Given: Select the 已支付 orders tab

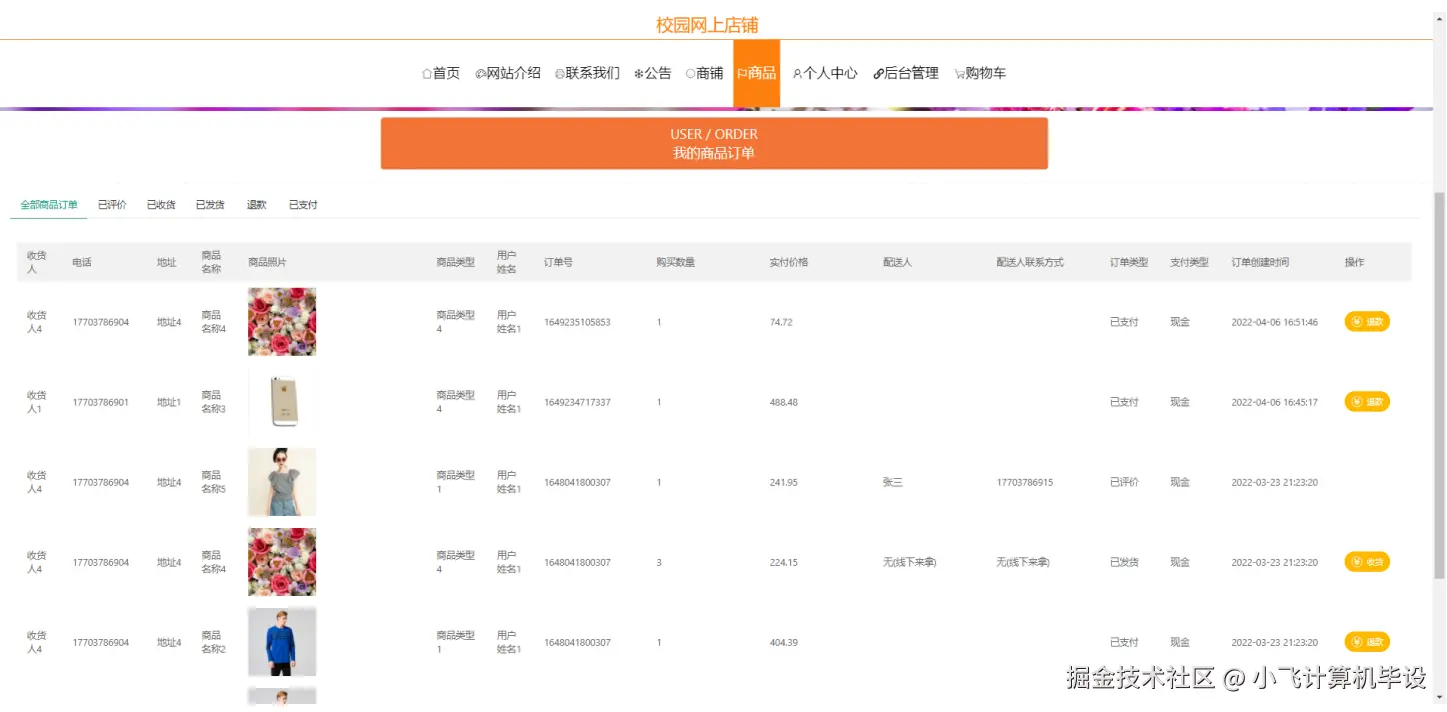Looking at the screenshot, I should [x=303, y=203].
